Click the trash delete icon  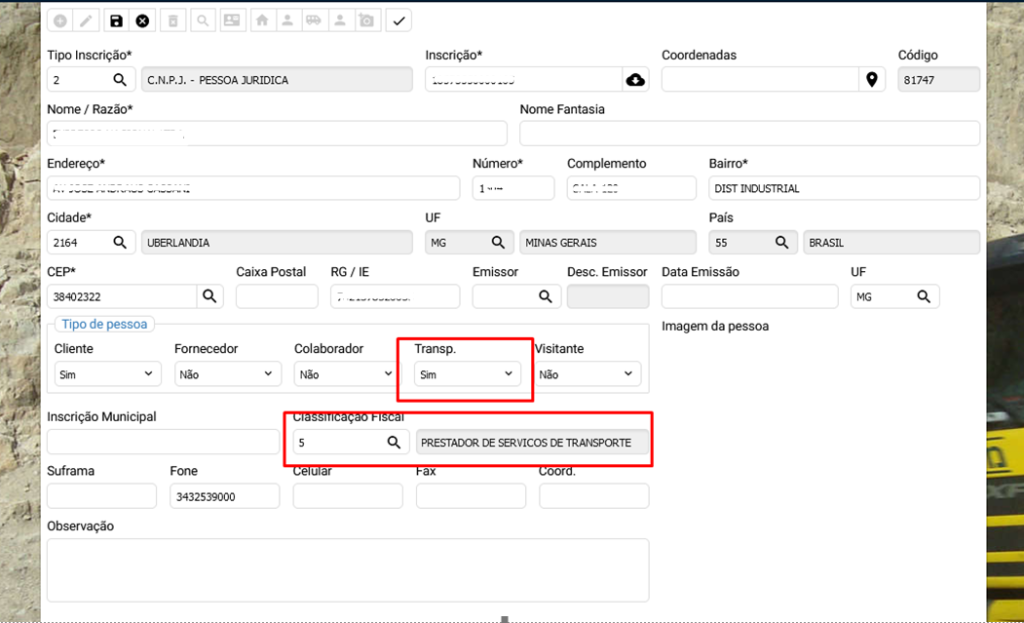pyautogui.click(x=174, y=20)
